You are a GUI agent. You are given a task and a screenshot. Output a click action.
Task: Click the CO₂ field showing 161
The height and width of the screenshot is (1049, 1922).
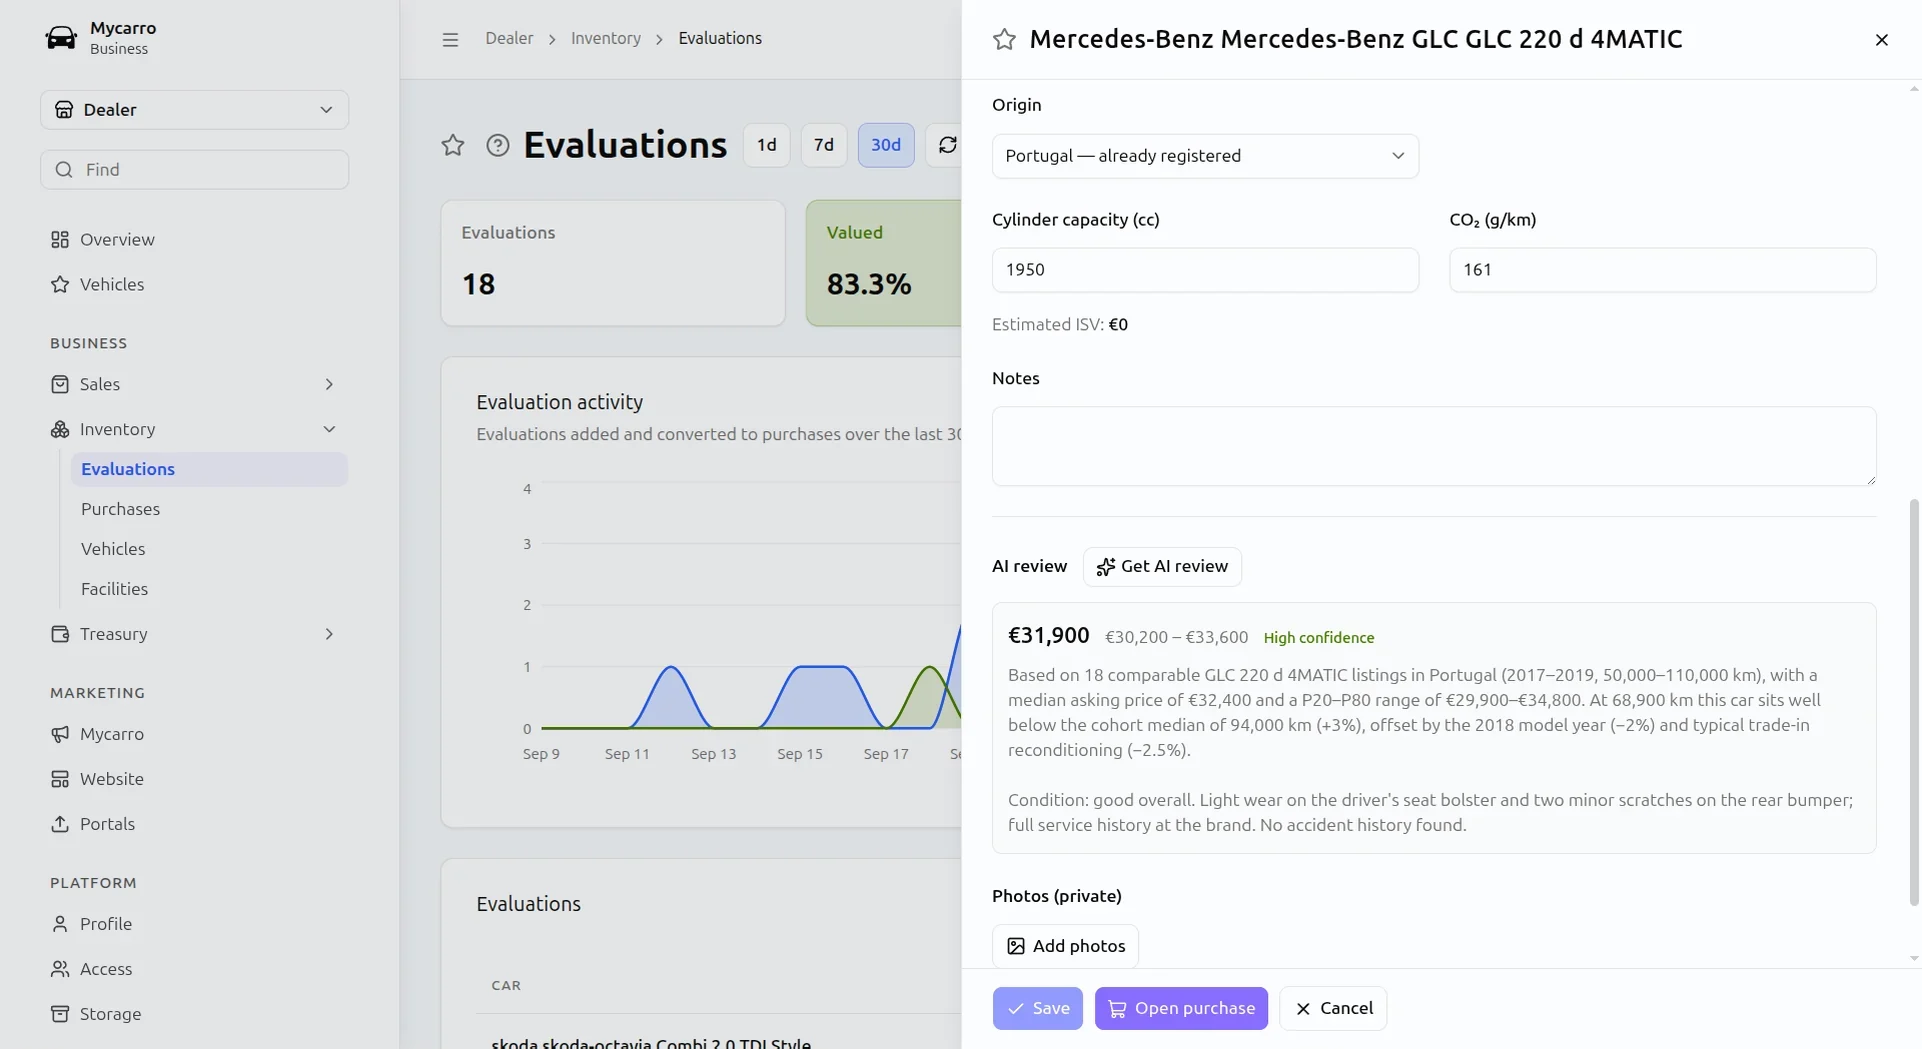coord(1662,270)
